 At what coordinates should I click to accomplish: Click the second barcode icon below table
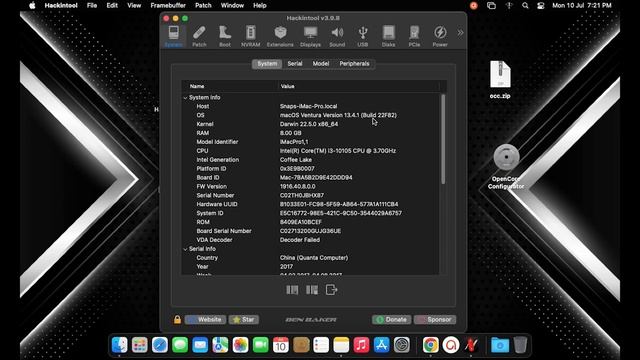(312, 290)
